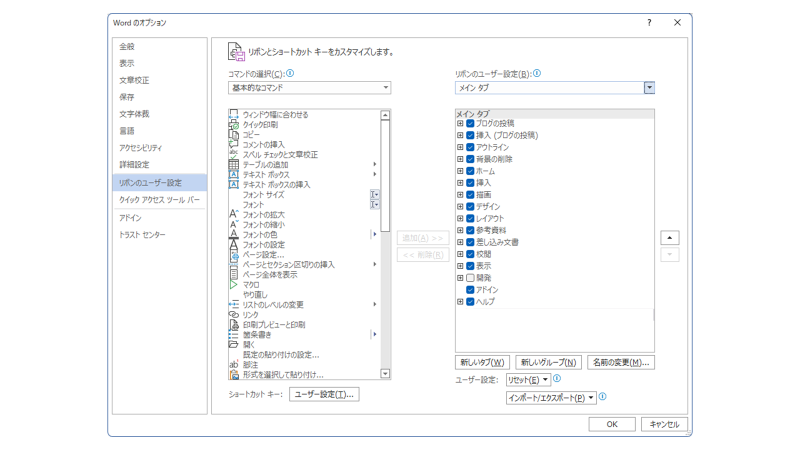This screenshot has height=450, width=800.
Task: Click the move up arrow button
Action: (669, 238)
